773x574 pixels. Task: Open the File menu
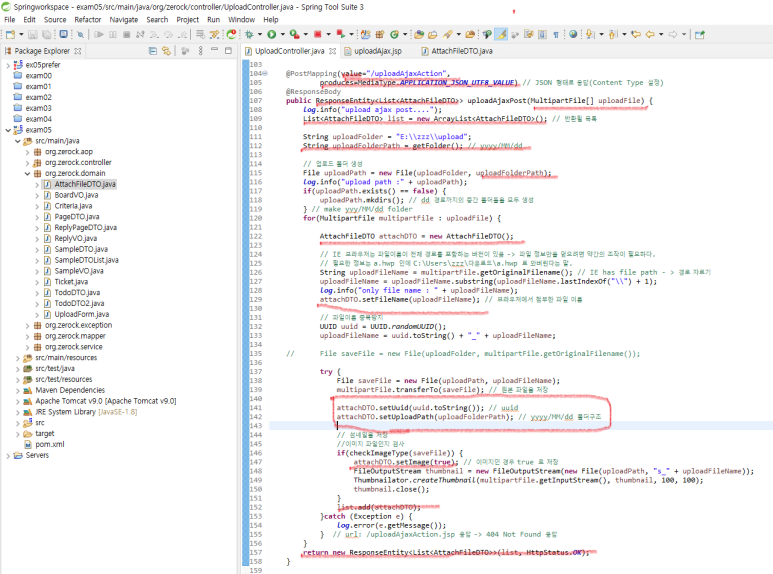pos(9,20)
